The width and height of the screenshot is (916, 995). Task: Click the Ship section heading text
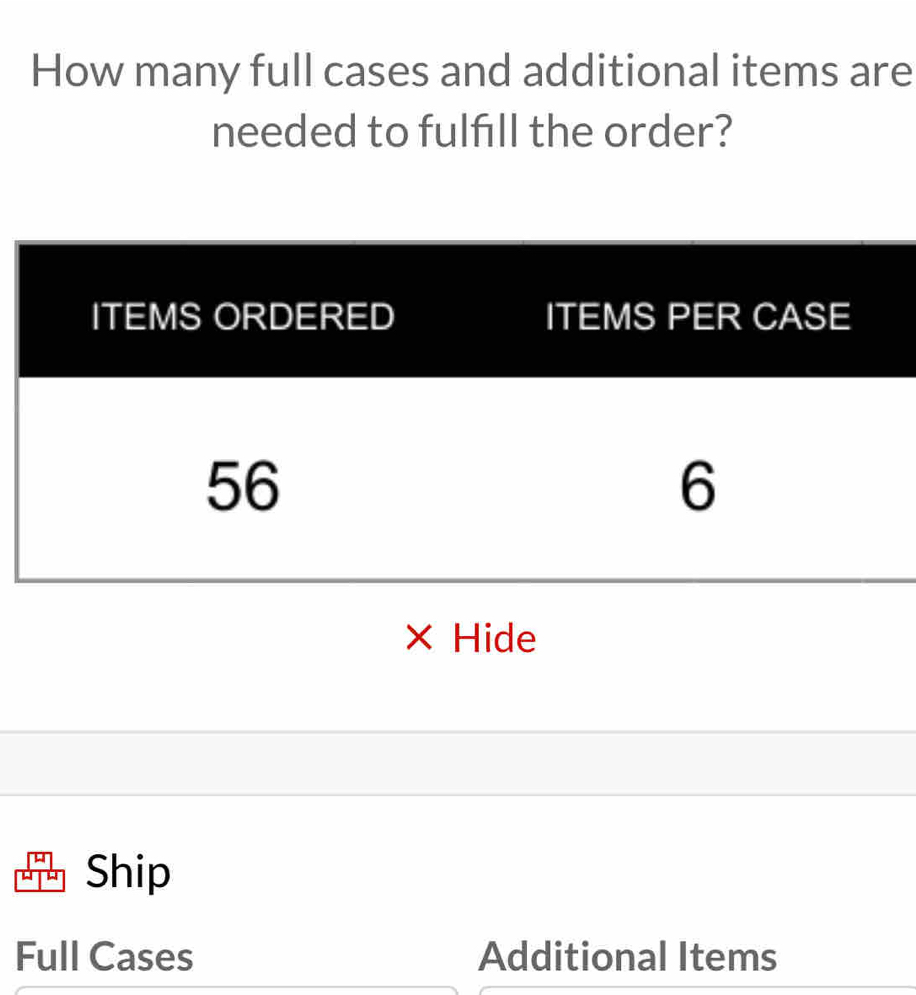[x=127, y=871]
